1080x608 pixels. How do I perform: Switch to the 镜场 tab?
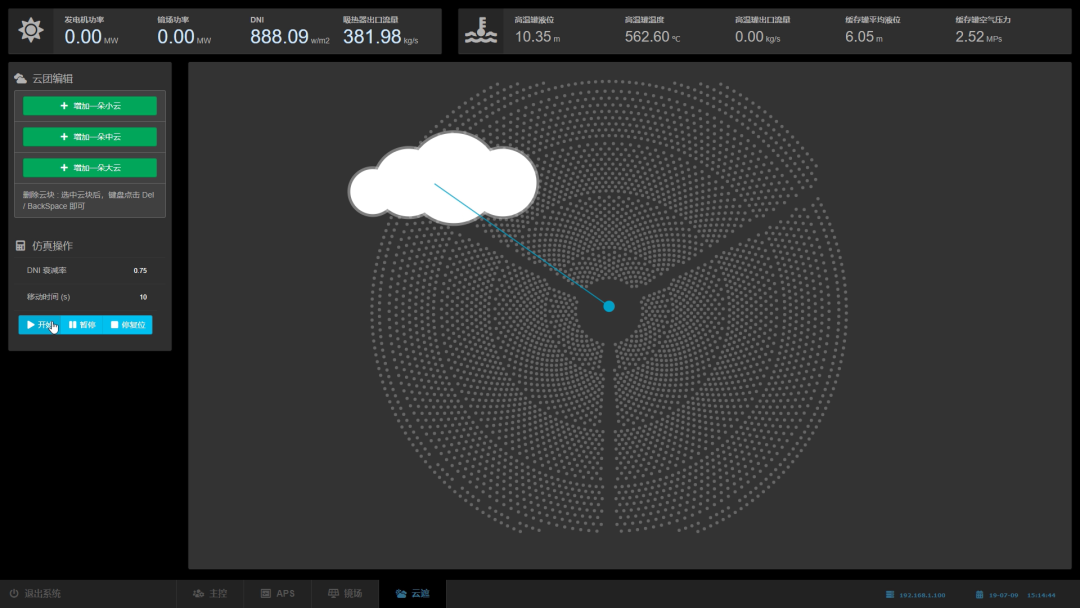[345, 594]
